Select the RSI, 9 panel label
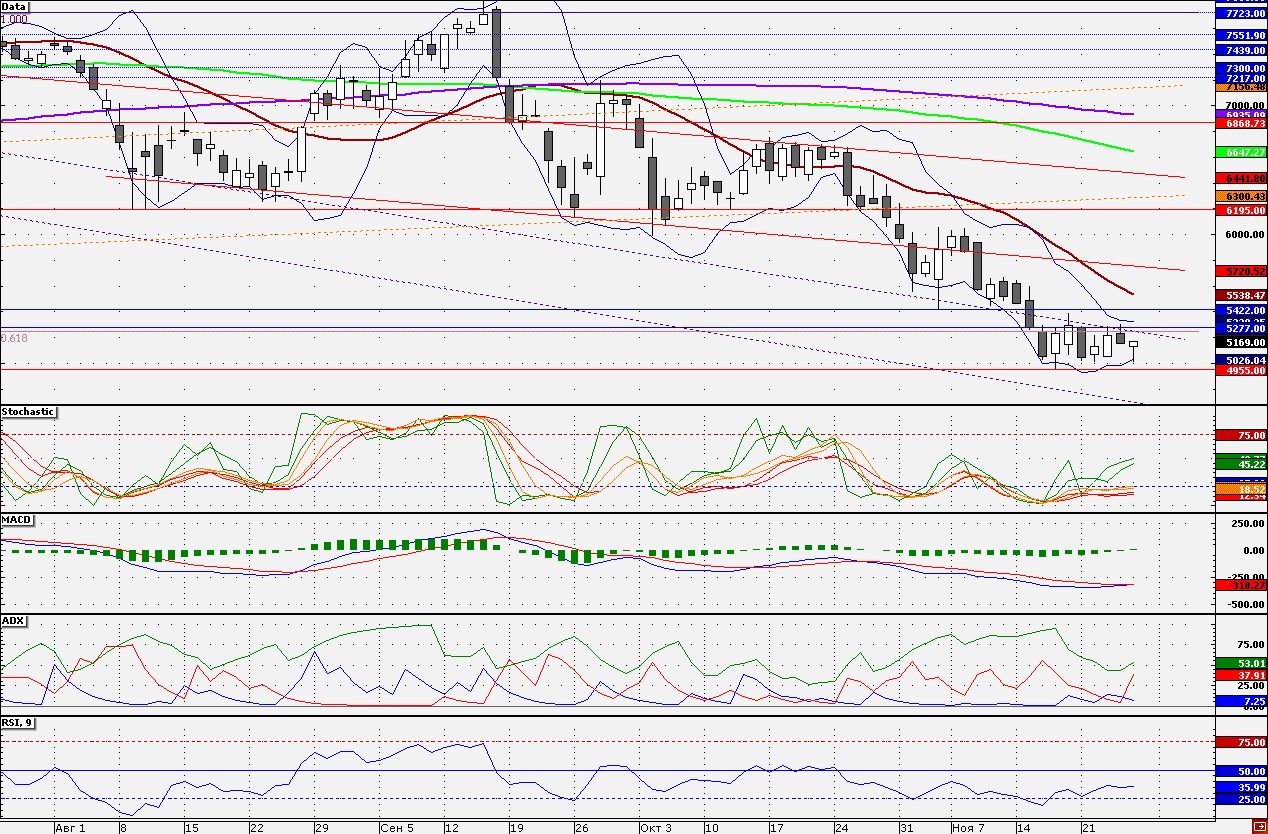1268x834 pixels. pyautogui.click(x=18, y=722)
